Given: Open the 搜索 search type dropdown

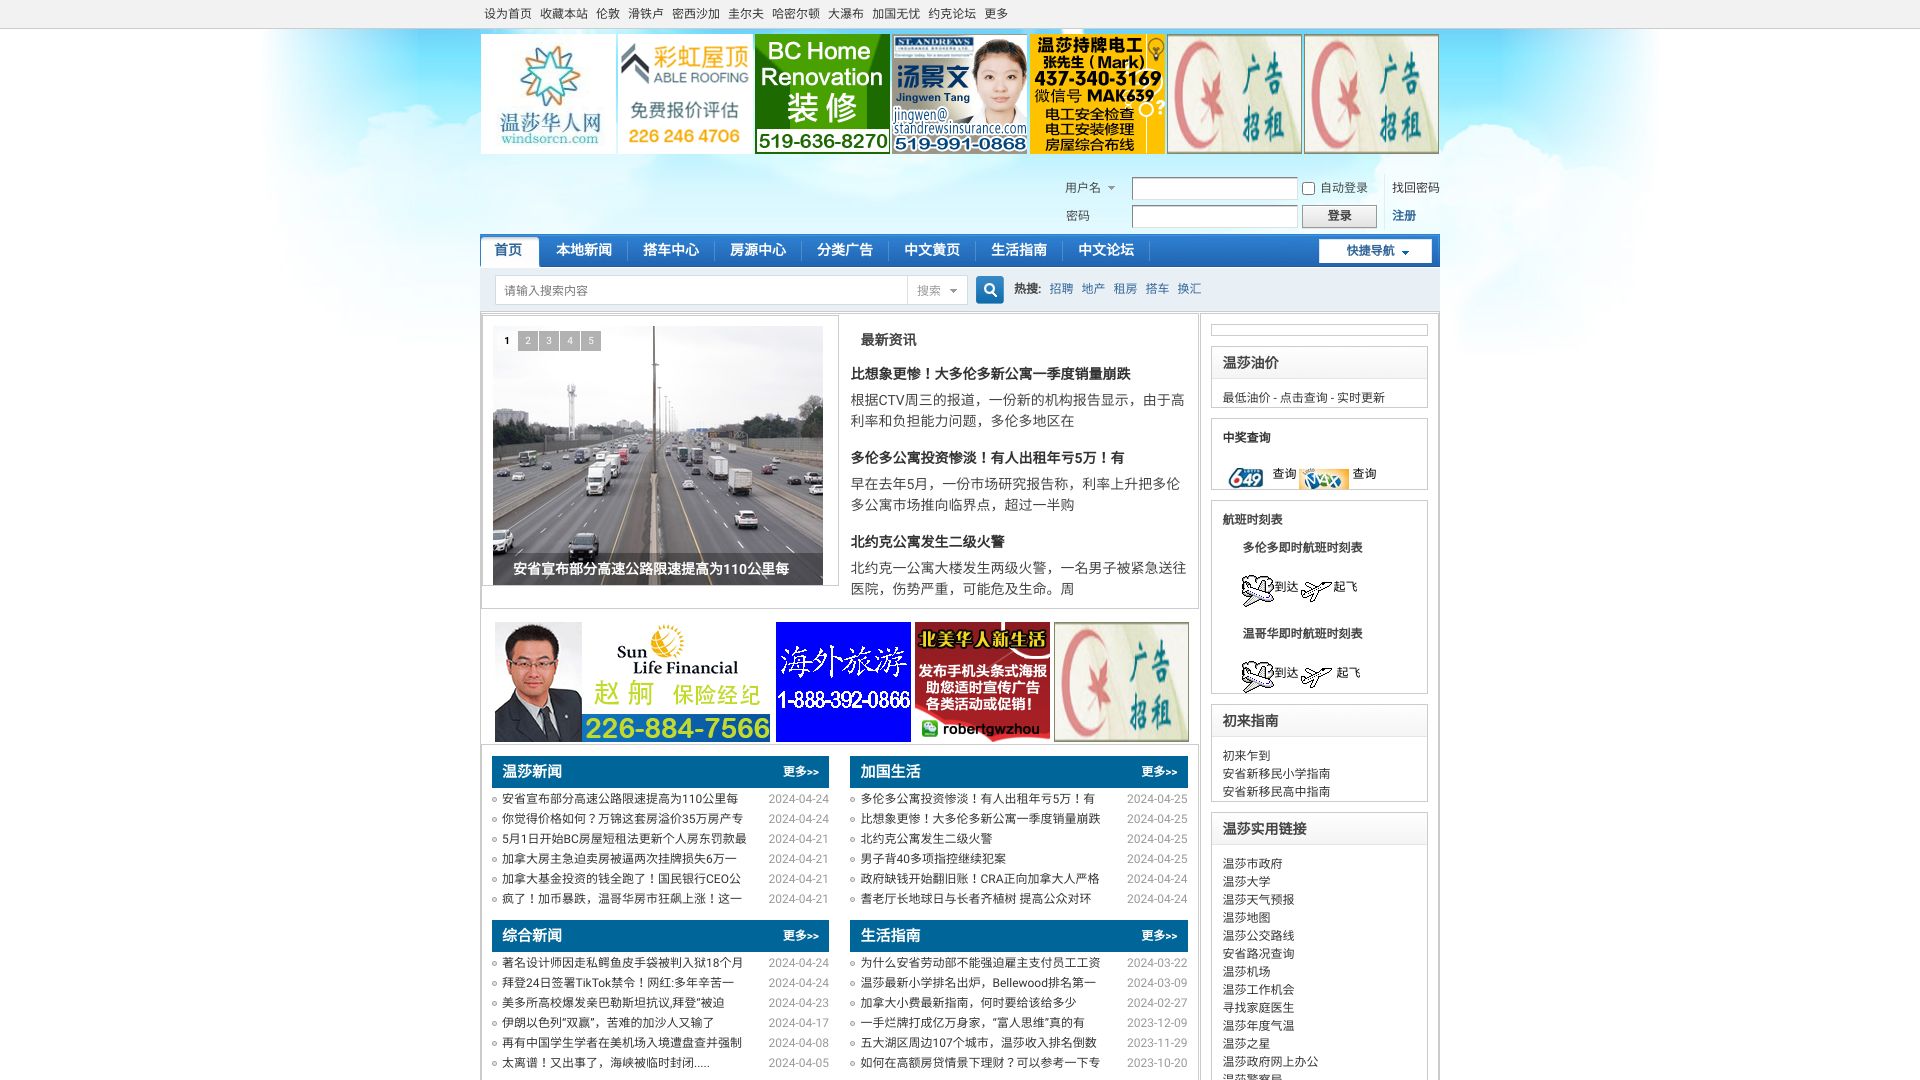Looking at the screenshot, I should click(x=937, y=290).
